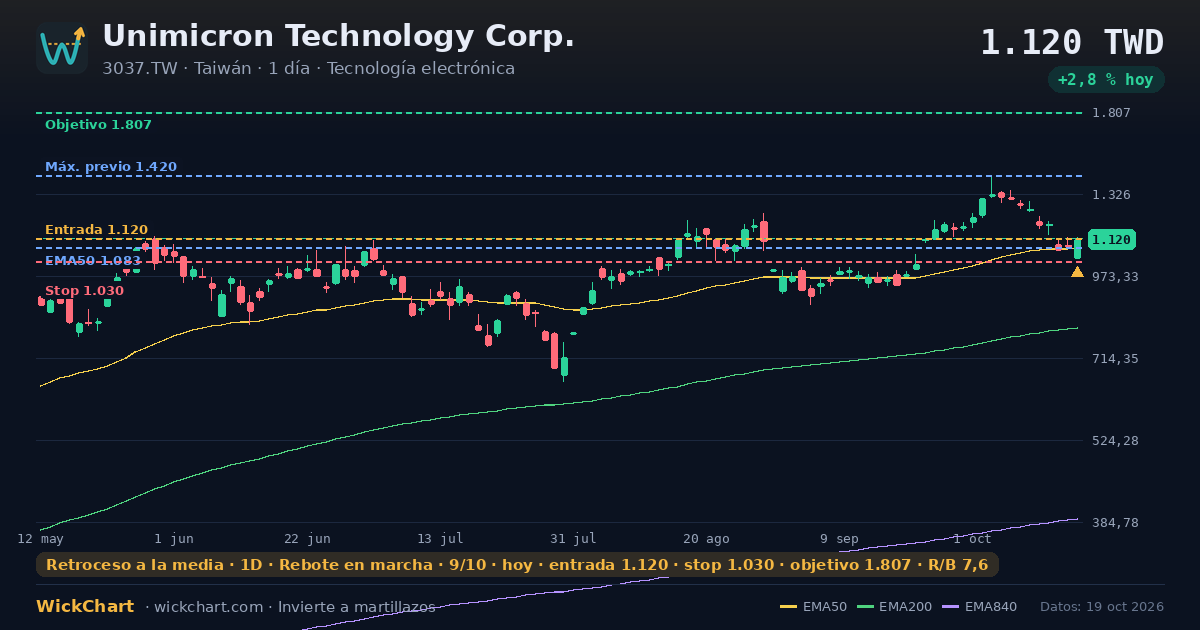Click the Retroceso a la media summary banner
Screen dimensions: 1200x630
tap(517, 565)
